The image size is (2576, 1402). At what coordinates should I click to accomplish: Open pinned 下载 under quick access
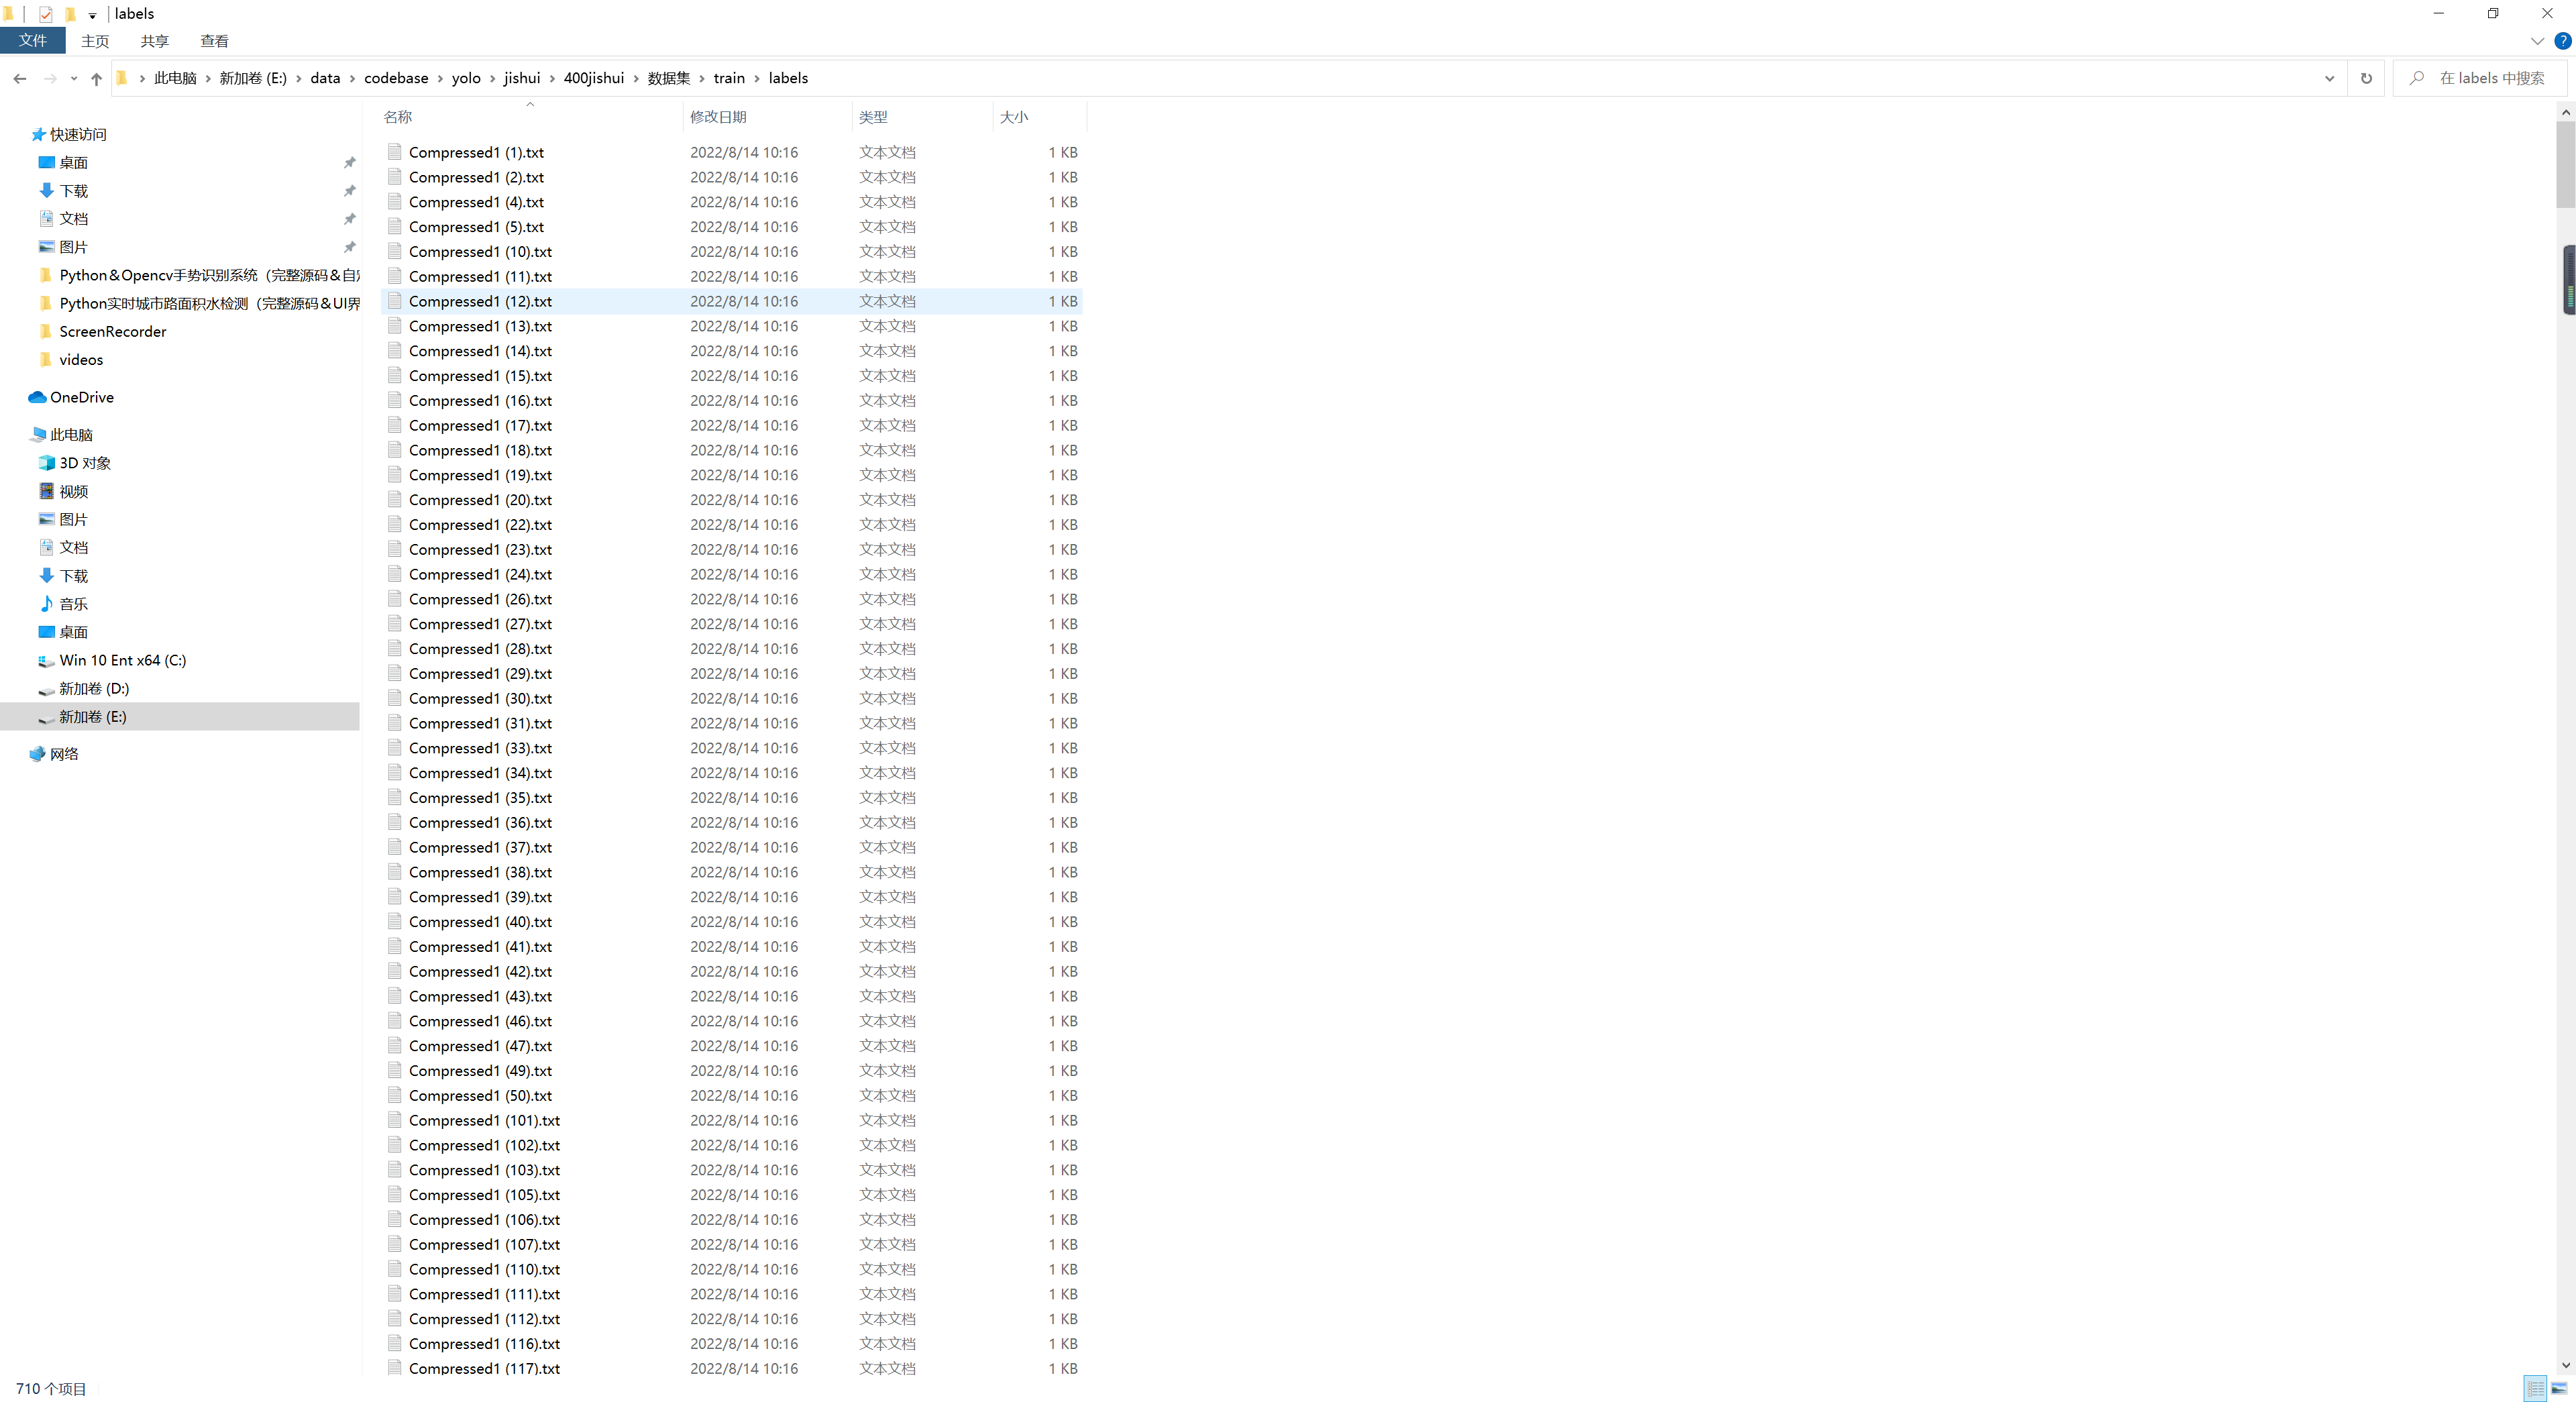(73, 190)
